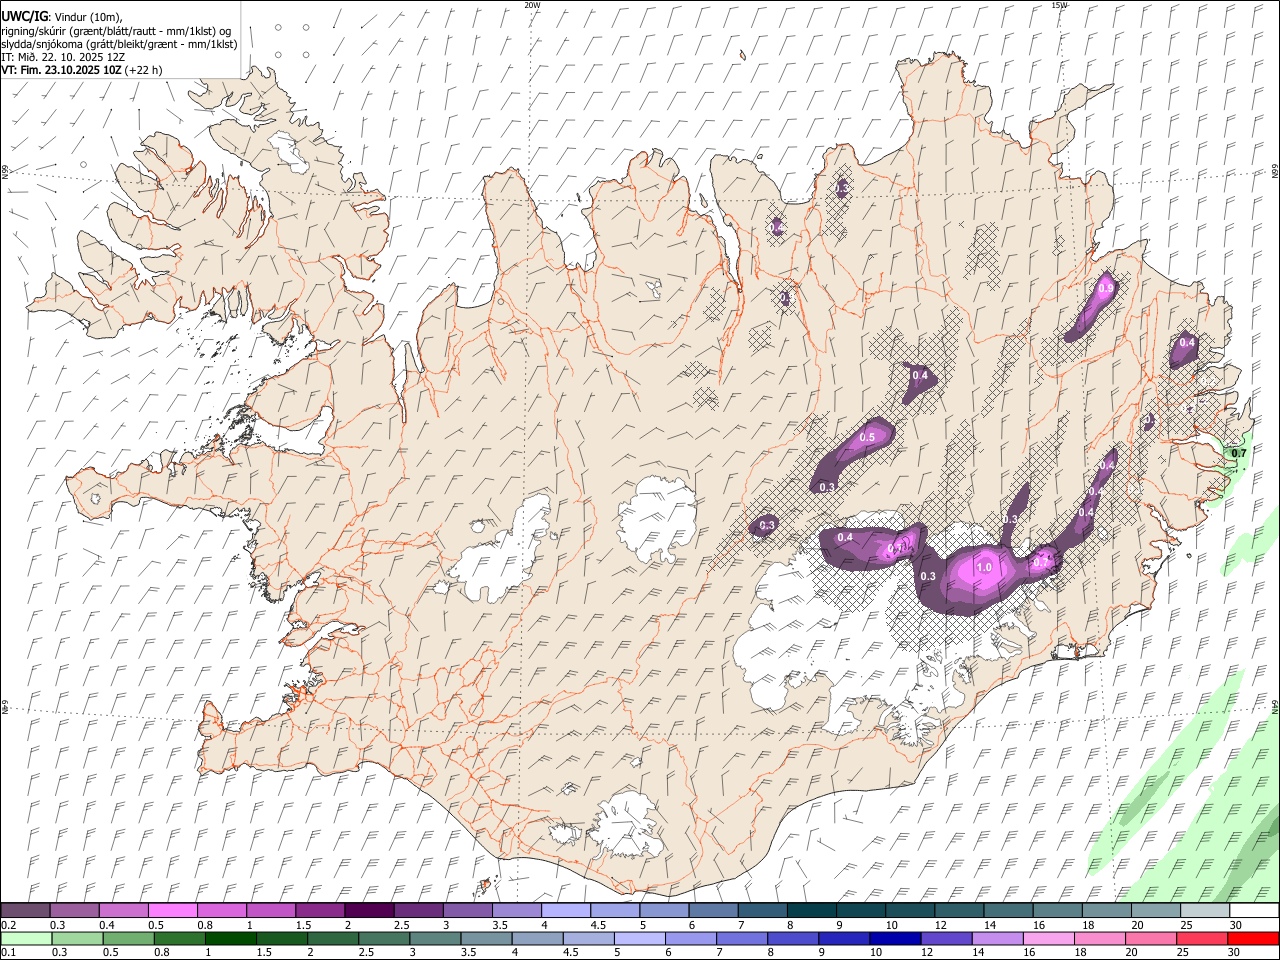
Task: Click the light pink rain swatch between 16 and 18
Action: coord(1047,938)
